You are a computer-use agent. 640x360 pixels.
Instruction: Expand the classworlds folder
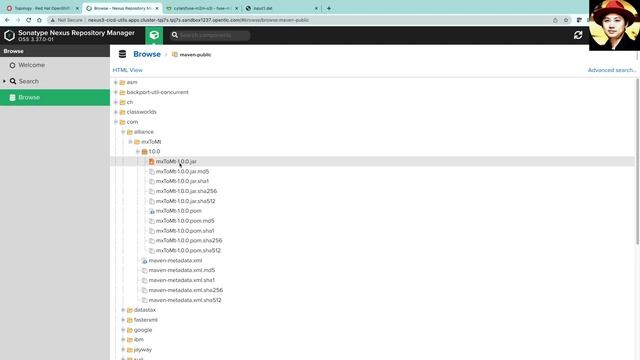point(116,112)
